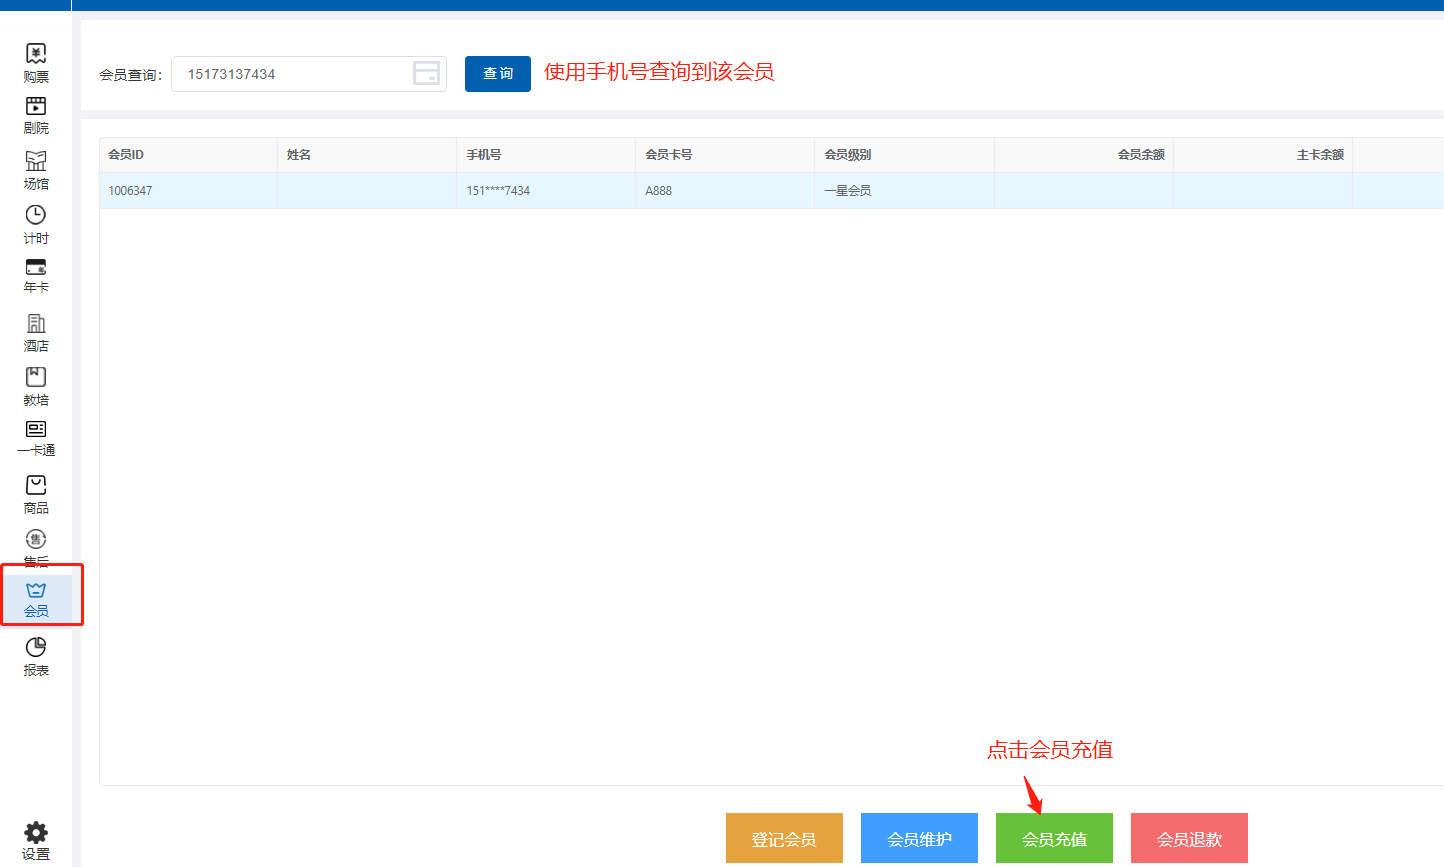Click the orange 登记会员 register button

click(784, 838)
